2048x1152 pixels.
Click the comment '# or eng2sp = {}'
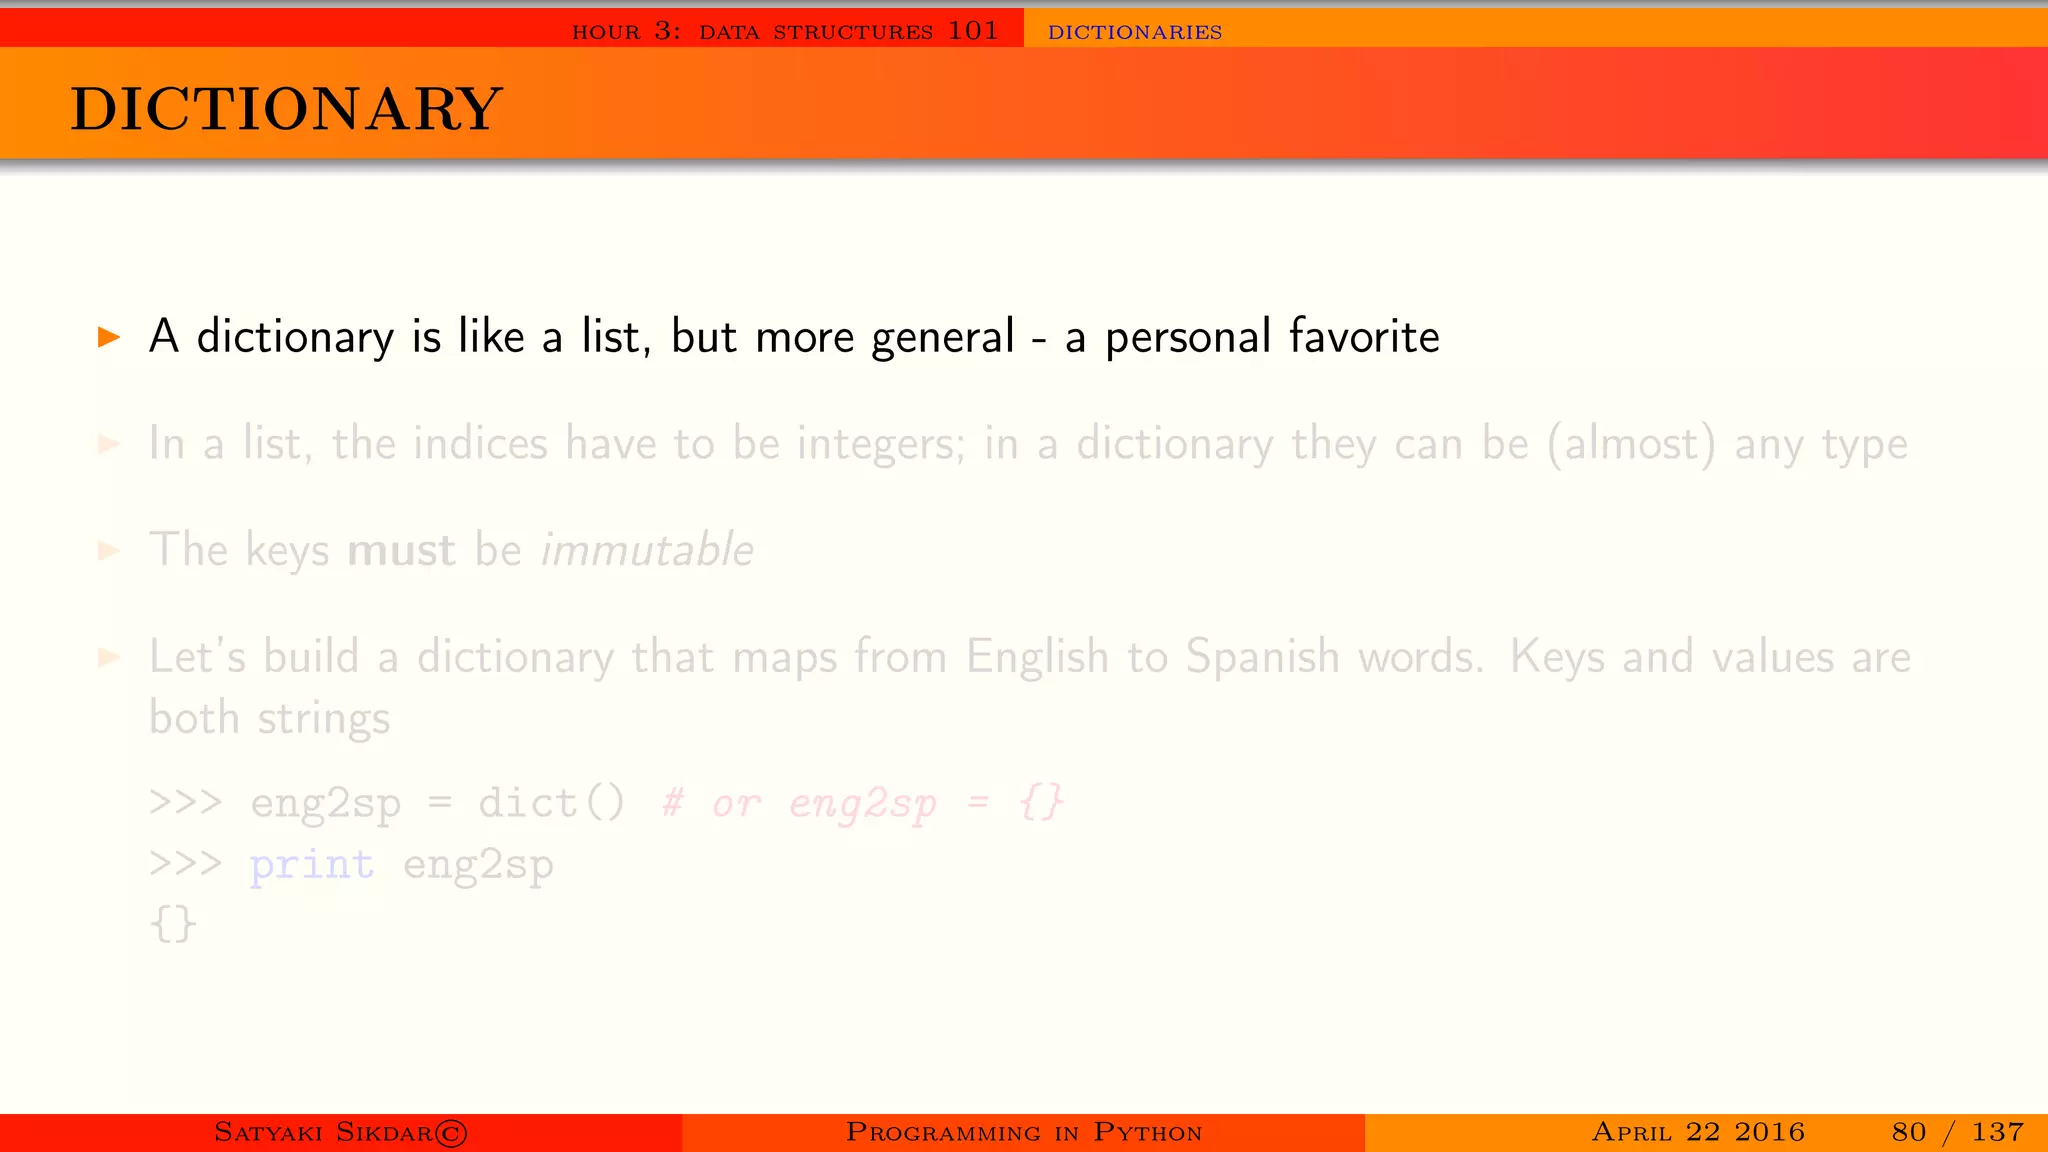863,803
